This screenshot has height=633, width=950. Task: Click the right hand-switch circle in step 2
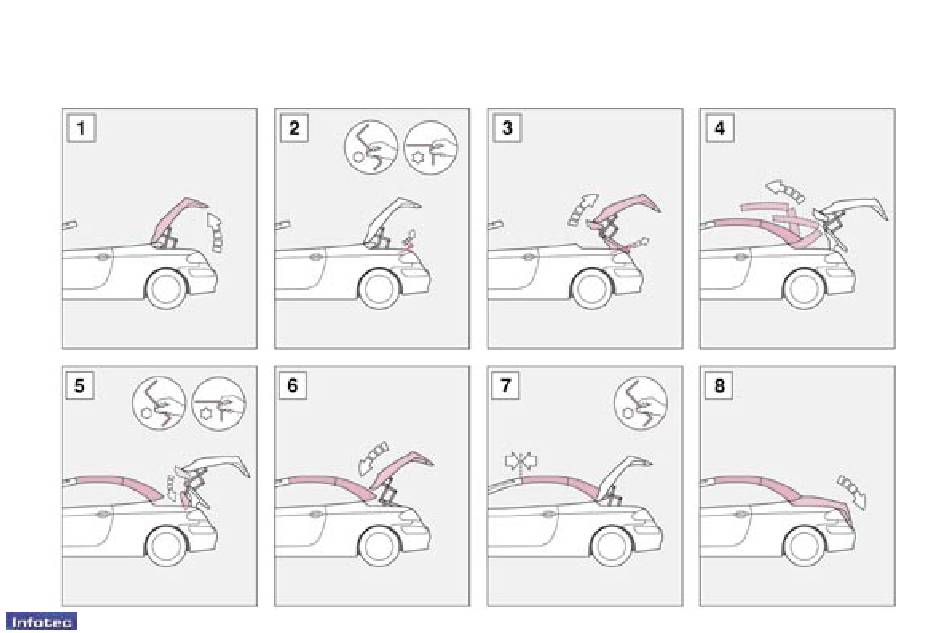430,147
